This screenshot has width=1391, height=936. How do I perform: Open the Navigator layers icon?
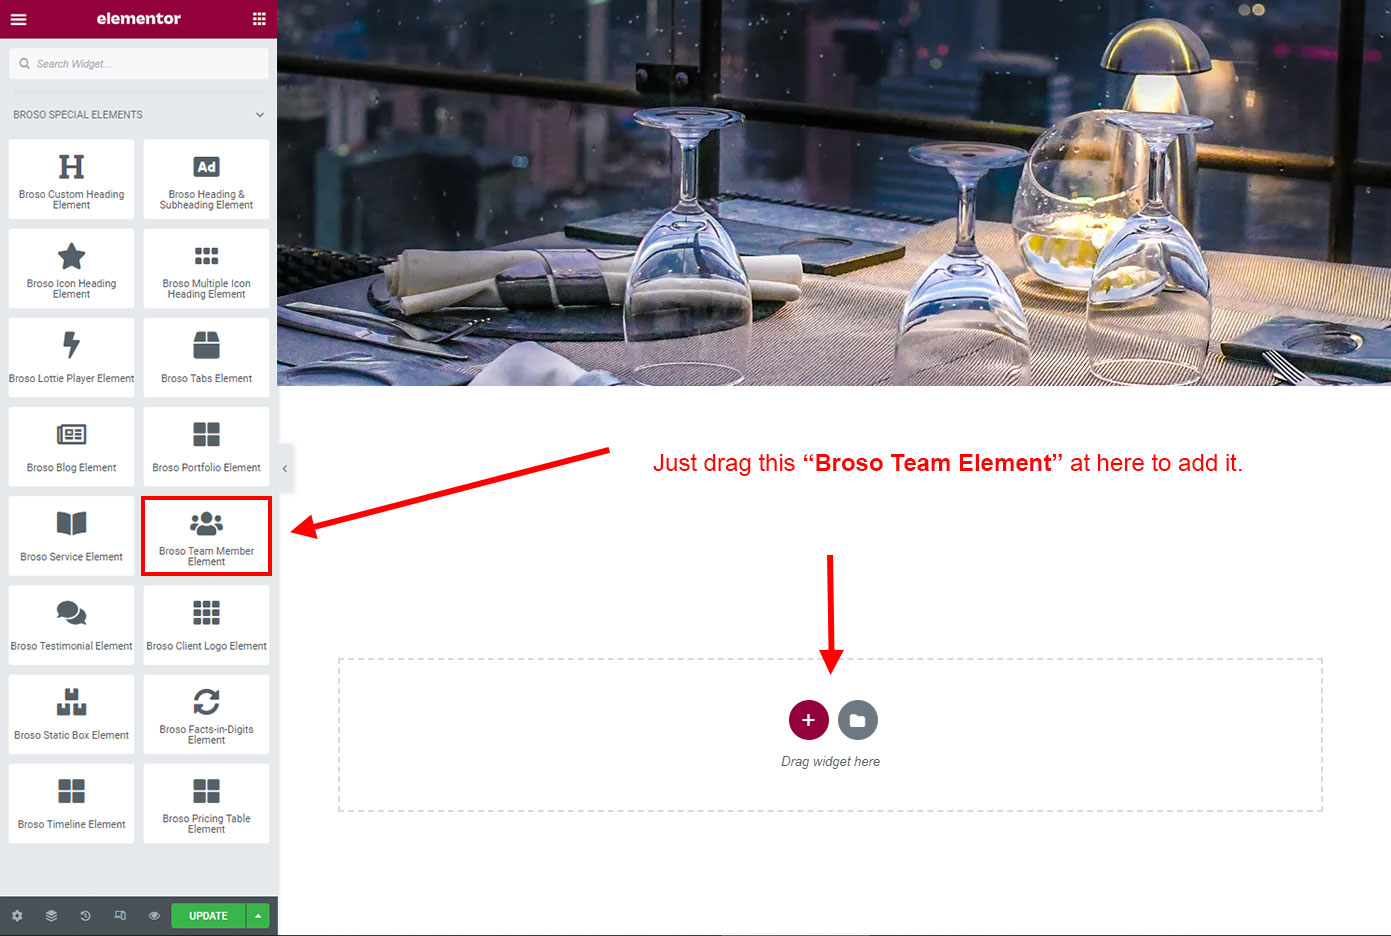click(51, 916)
